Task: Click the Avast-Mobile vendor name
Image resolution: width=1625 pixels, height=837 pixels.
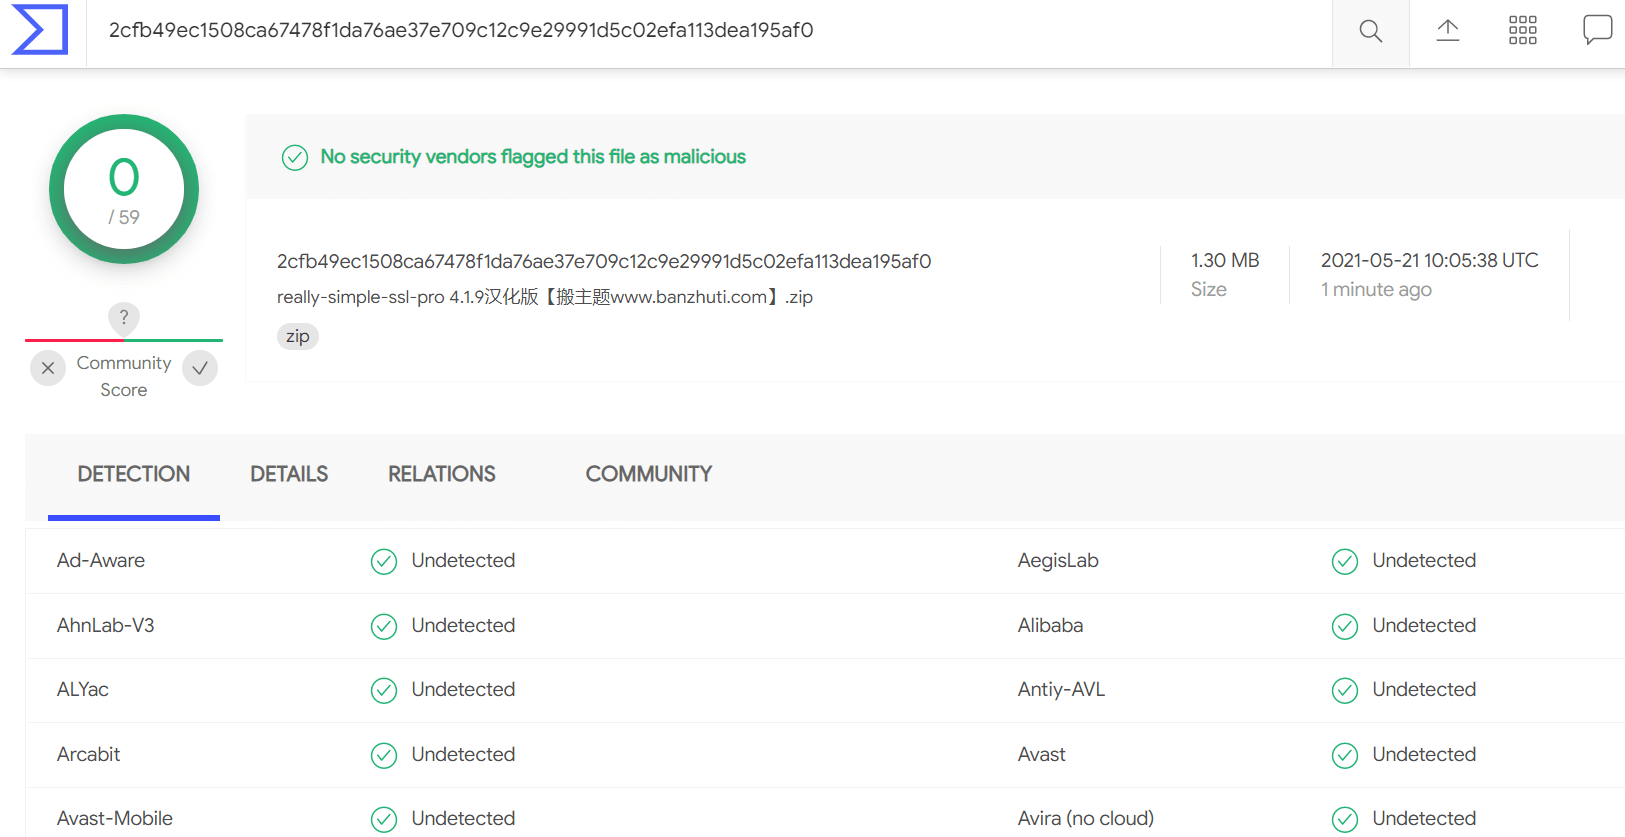Action: point(115,818)
